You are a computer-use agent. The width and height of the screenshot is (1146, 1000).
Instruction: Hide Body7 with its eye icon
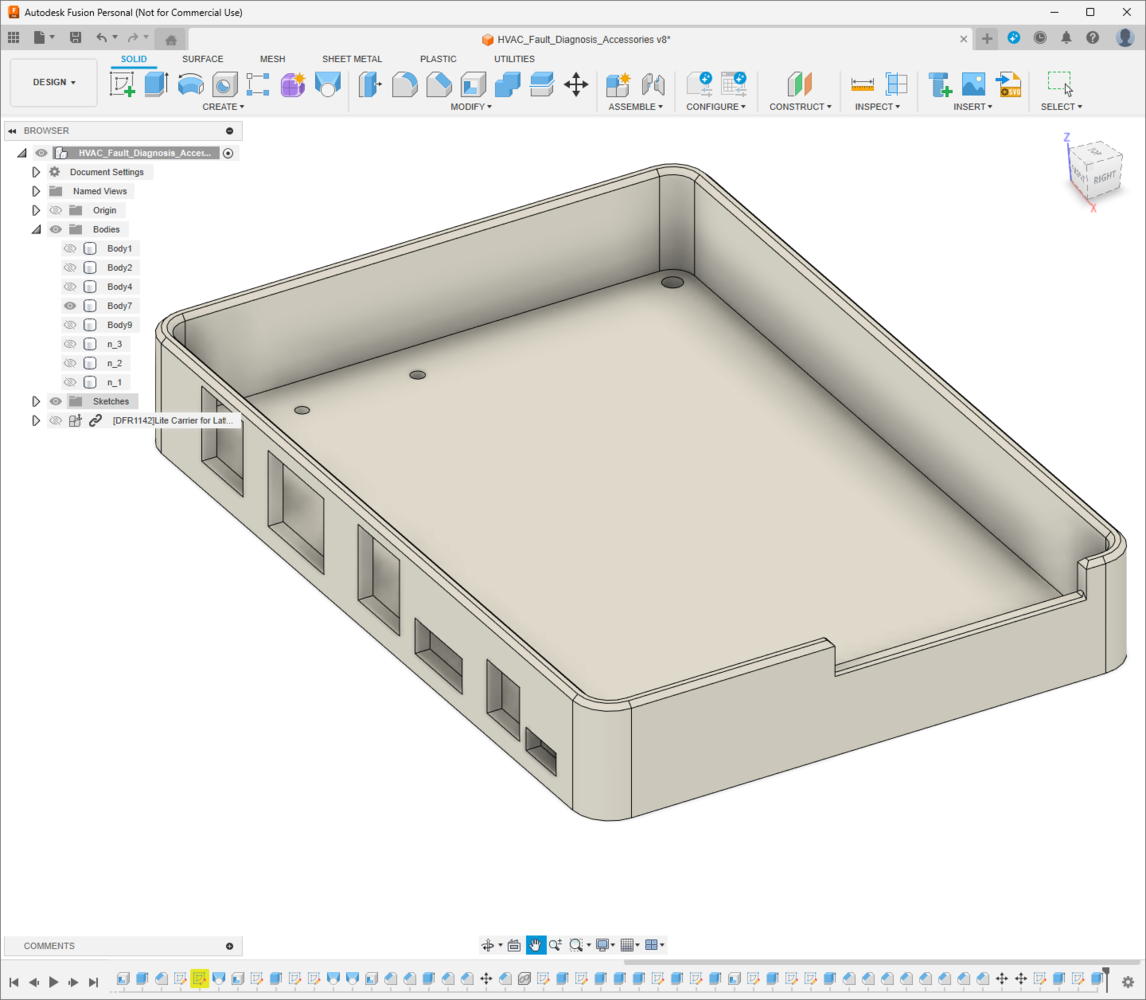pos(70,306)
